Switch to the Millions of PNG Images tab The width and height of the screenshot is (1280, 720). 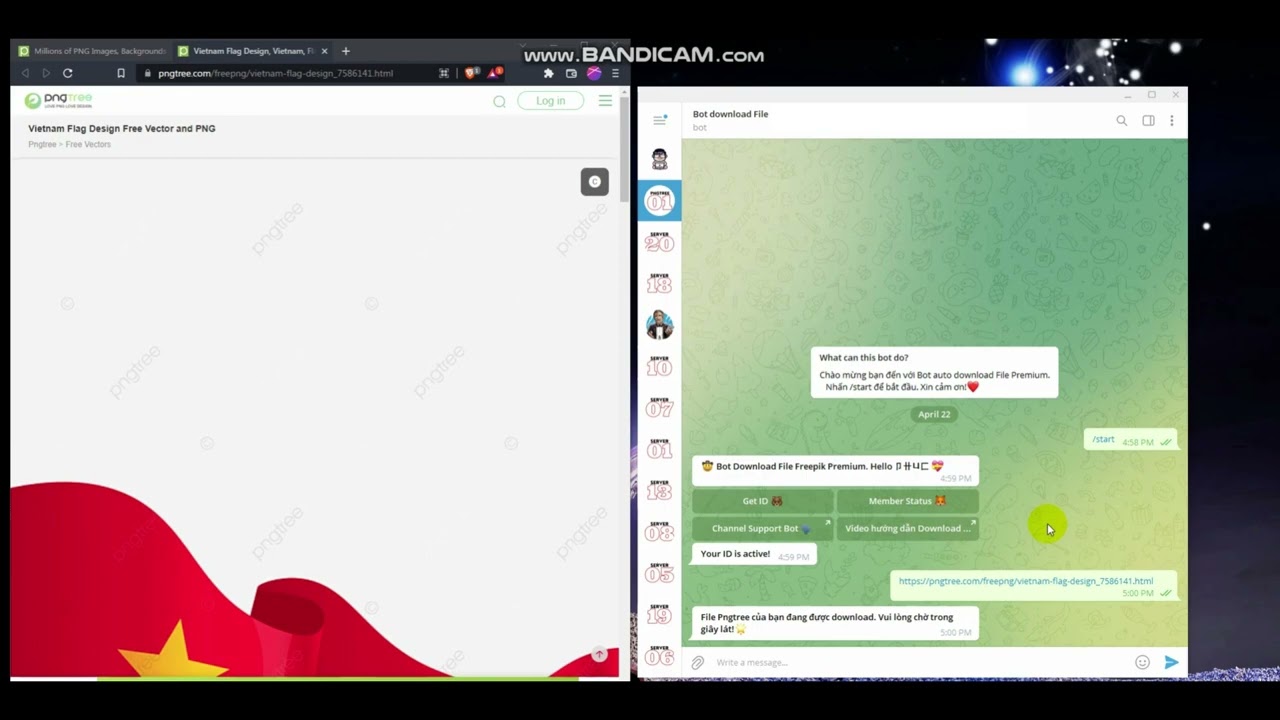click(x=92, y=51)
